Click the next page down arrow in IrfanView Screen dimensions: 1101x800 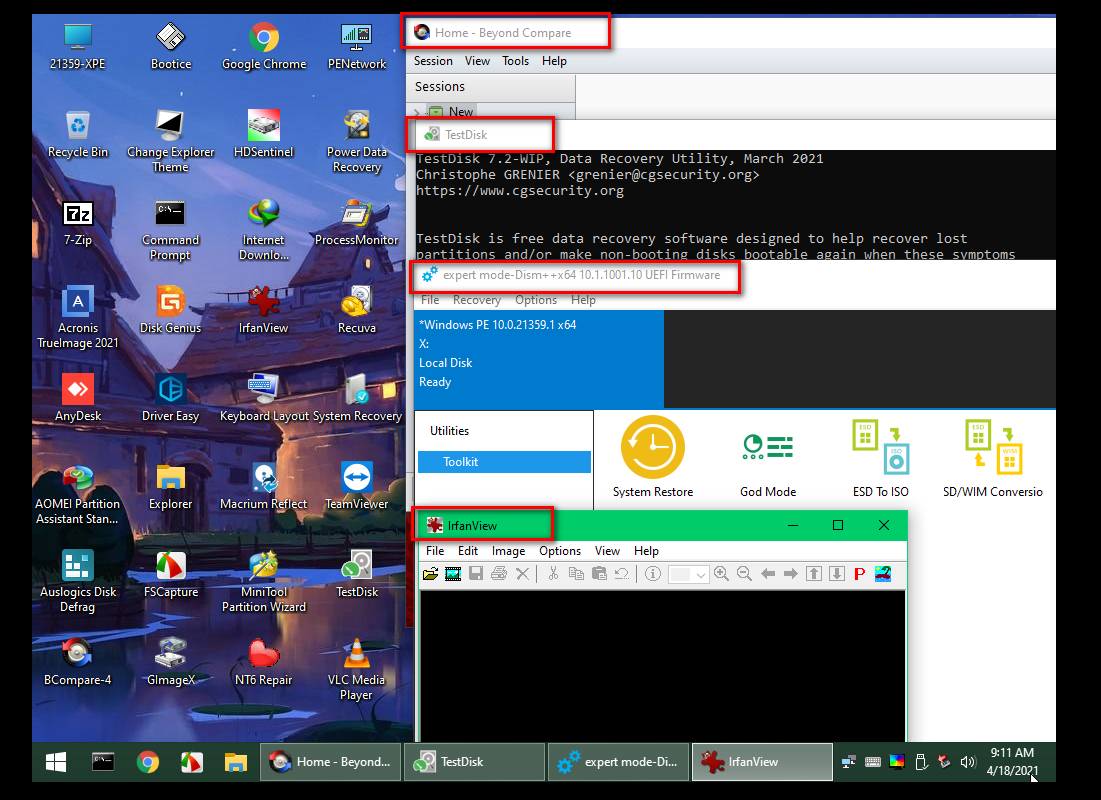836,574
